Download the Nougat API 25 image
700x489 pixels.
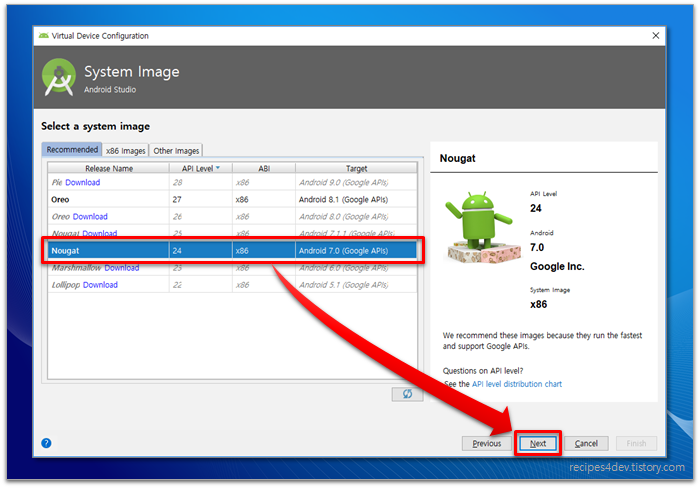tap(100, 233)
